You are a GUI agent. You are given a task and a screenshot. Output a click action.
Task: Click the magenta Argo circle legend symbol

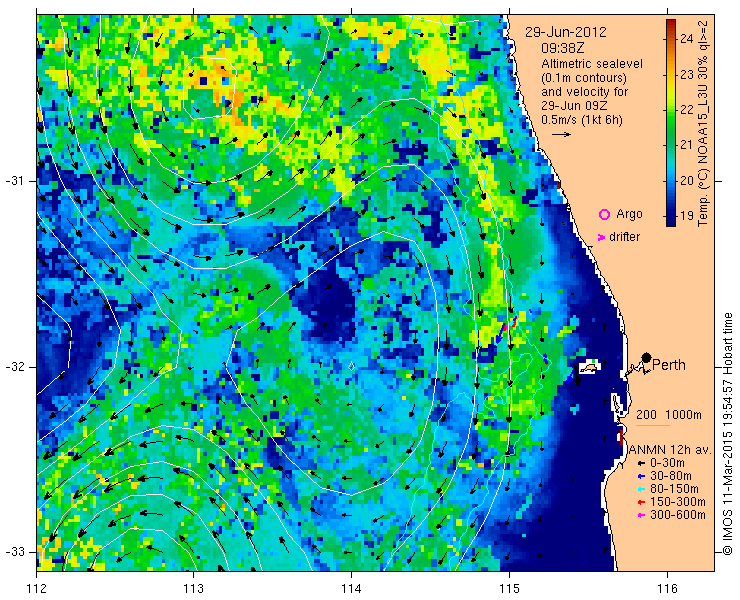click(604, 214)
